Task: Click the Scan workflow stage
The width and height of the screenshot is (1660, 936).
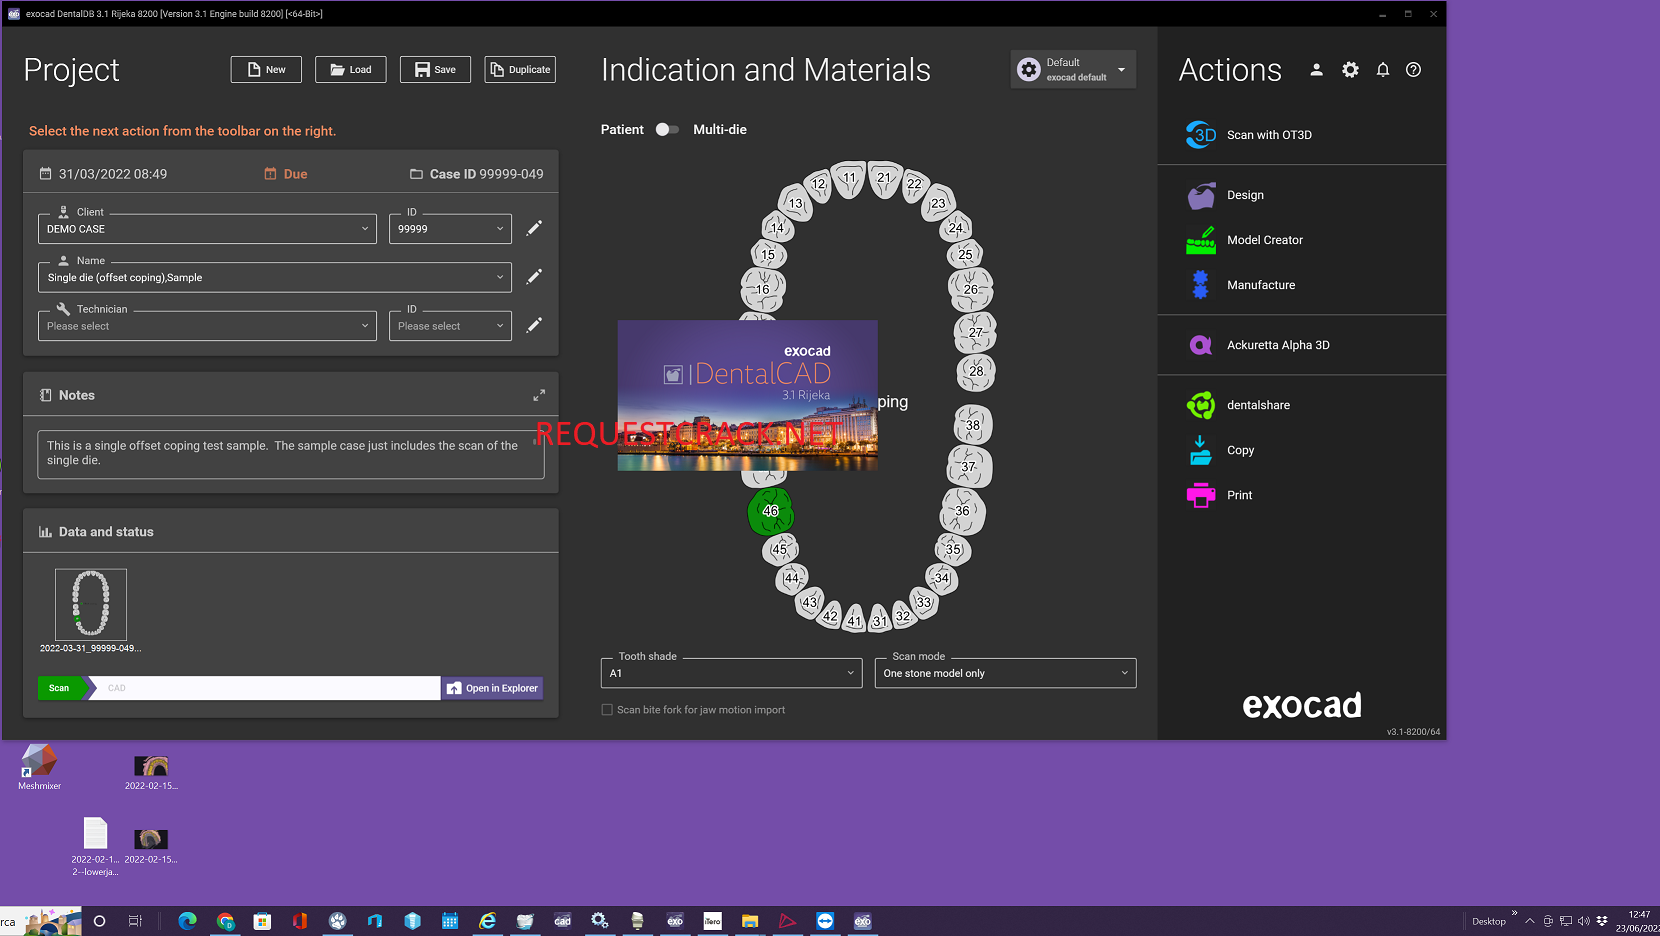Action: (x=60, y=688)
